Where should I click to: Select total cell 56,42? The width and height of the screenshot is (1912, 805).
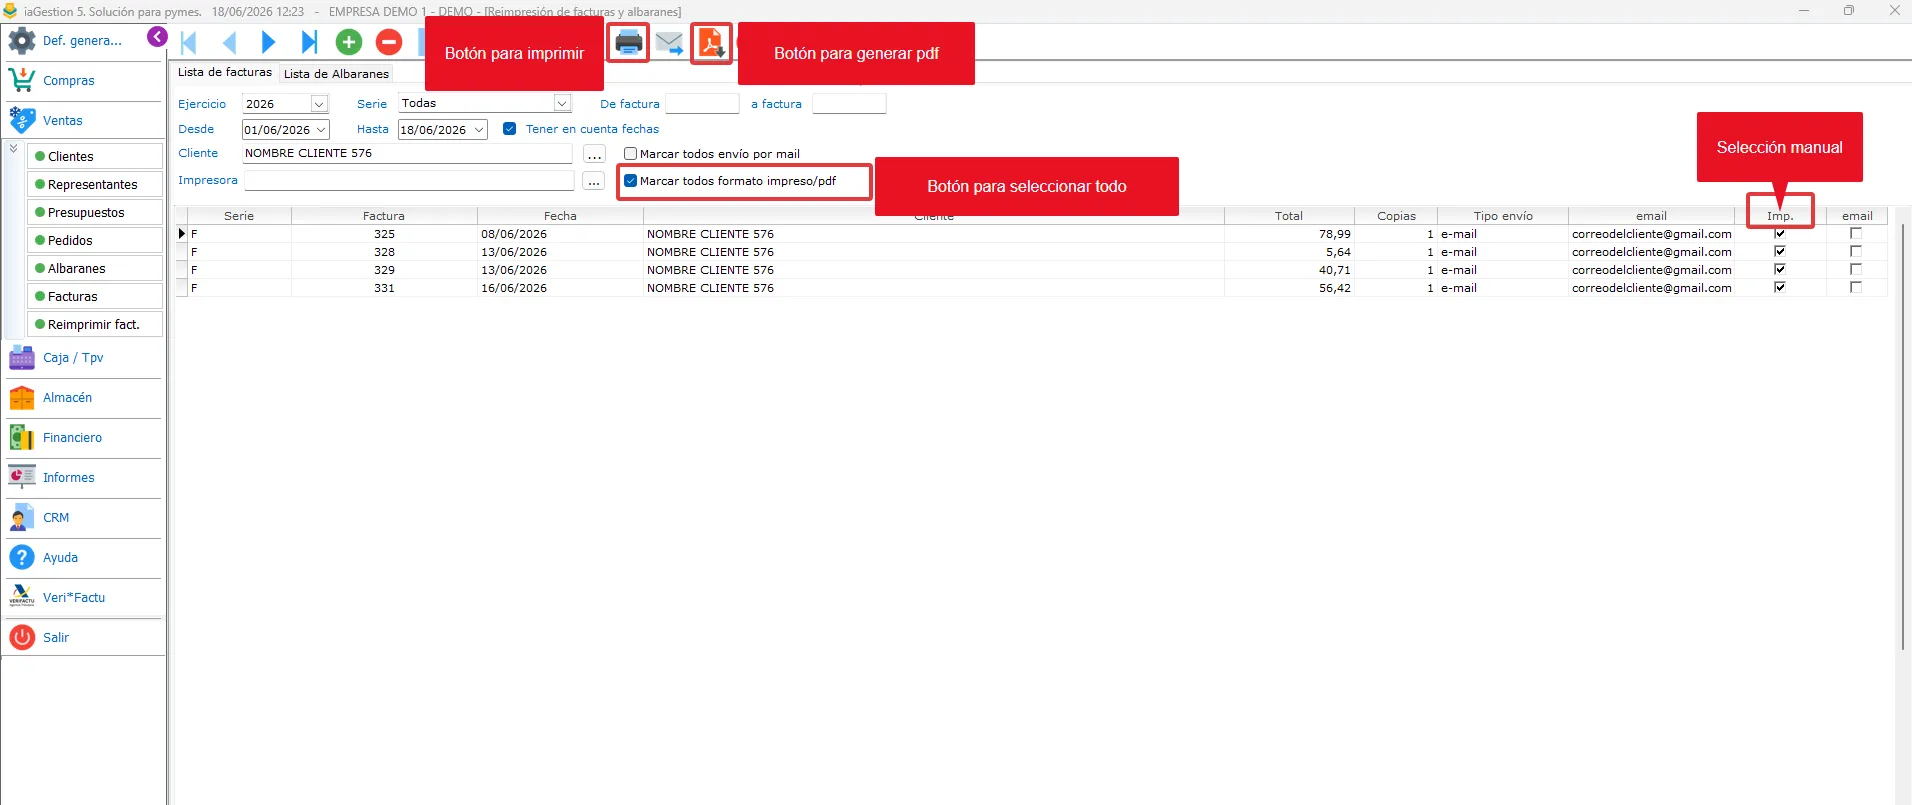coord(1289,288)
